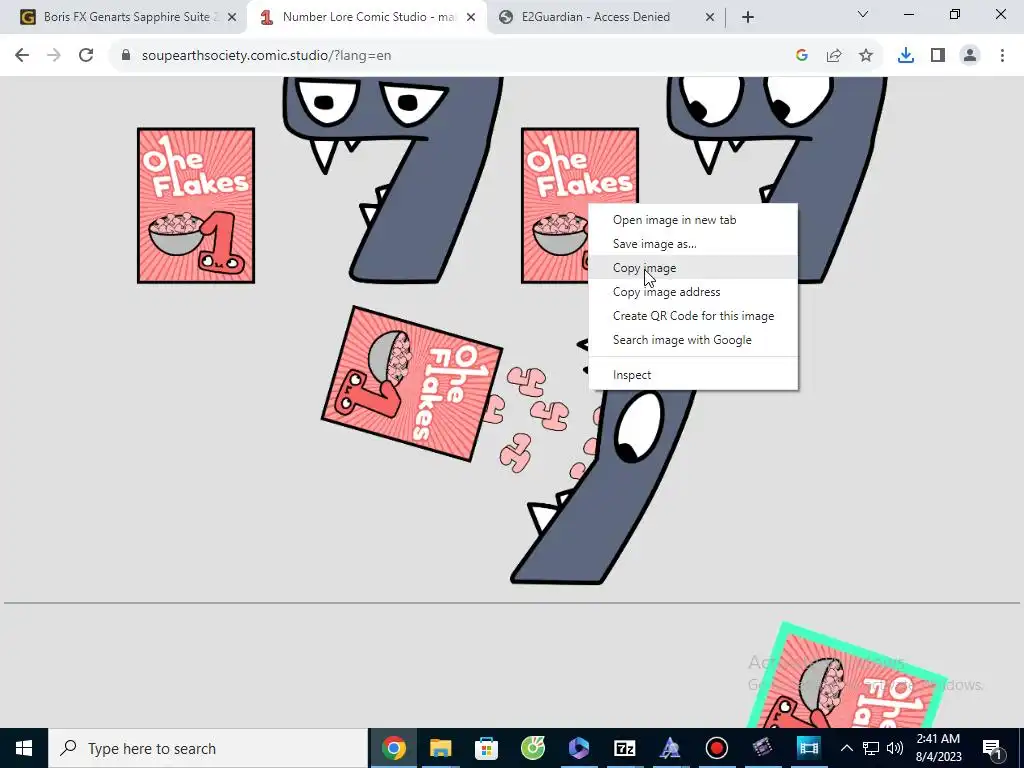Click the forward navigation arrow

tap(54, 56)
